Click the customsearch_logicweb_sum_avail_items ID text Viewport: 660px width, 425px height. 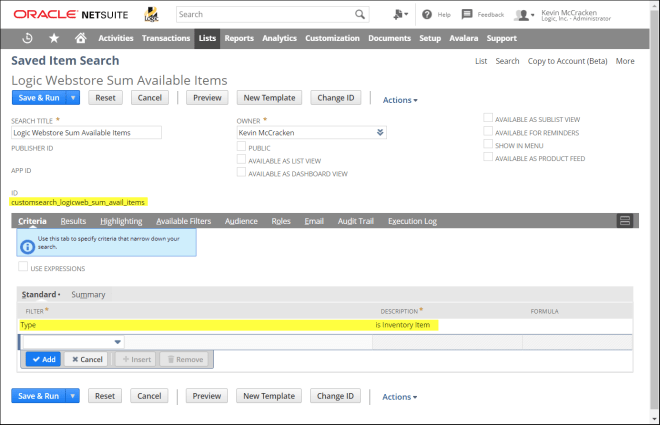click(x=78, y=202)
